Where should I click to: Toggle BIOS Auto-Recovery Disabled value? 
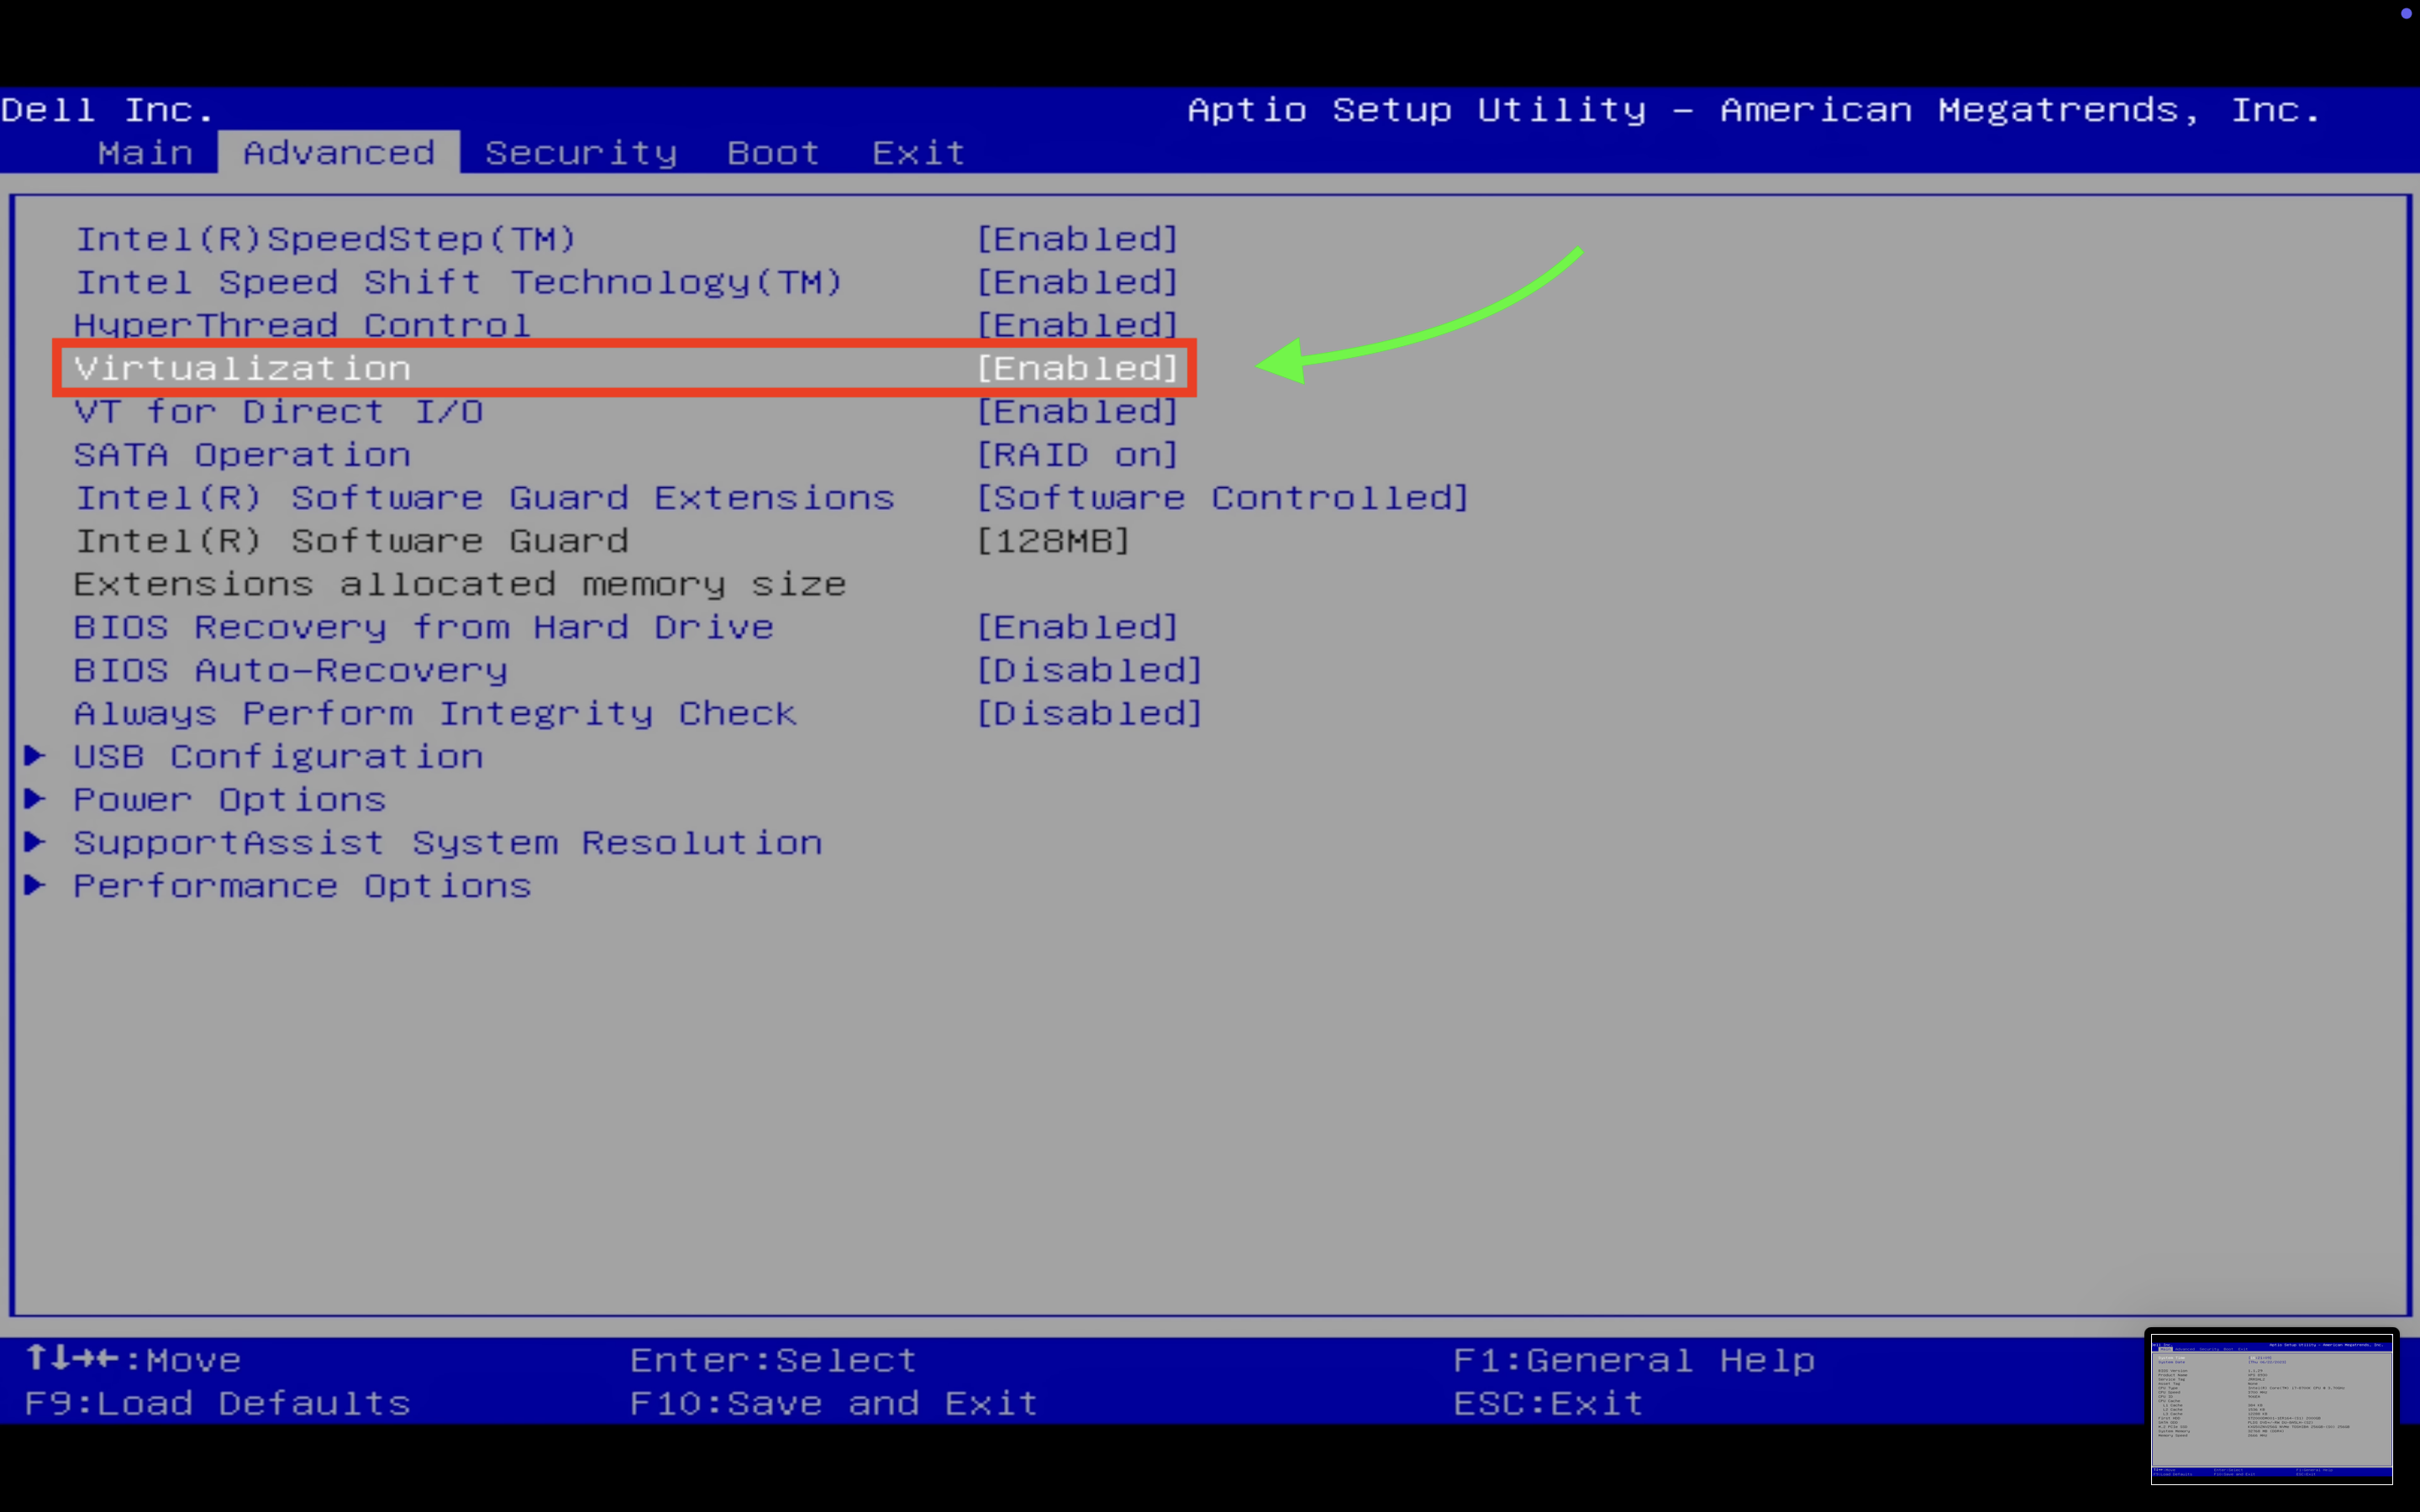click(x=1088, y=670)
